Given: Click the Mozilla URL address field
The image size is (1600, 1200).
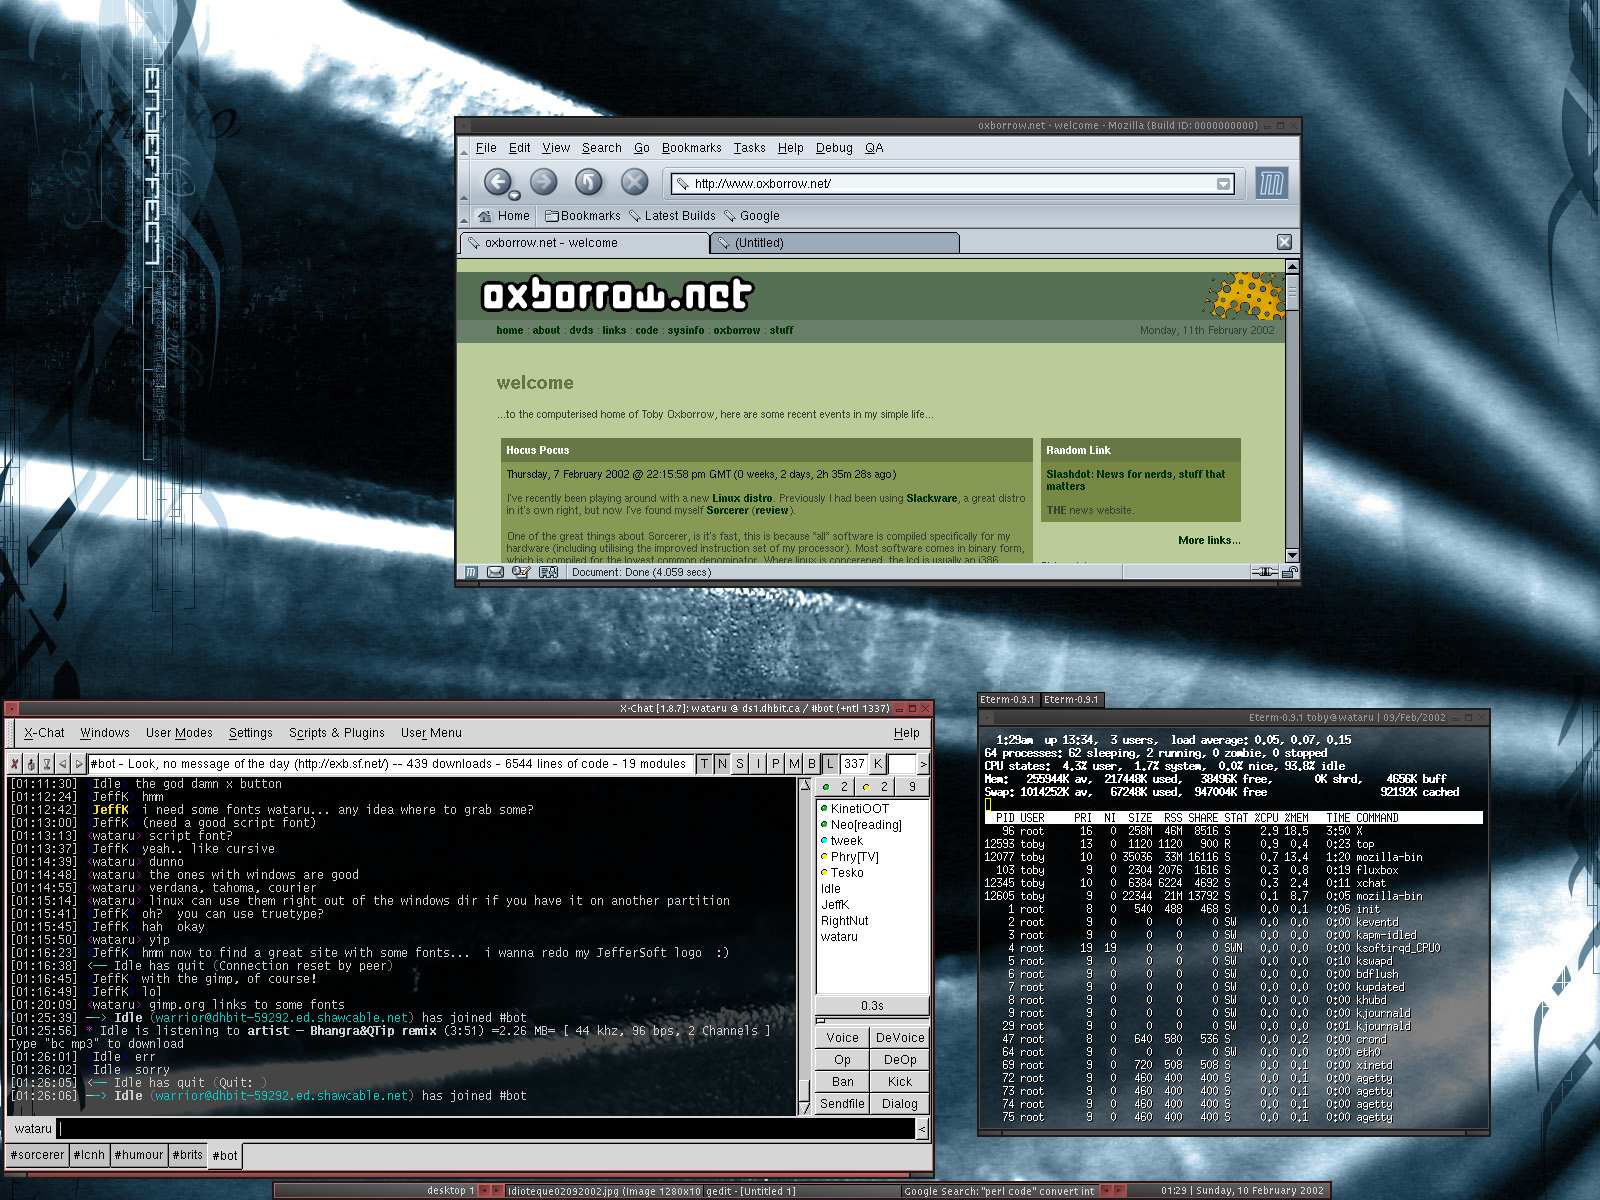Looking at the screenshot, I should 953,184.
